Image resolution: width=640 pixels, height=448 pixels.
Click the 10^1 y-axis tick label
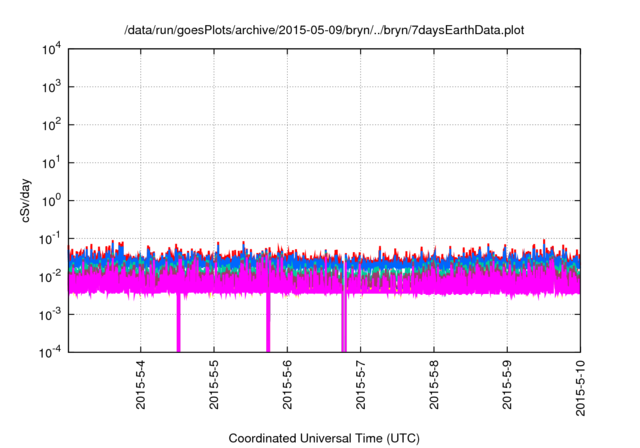[x=51, y=163]
